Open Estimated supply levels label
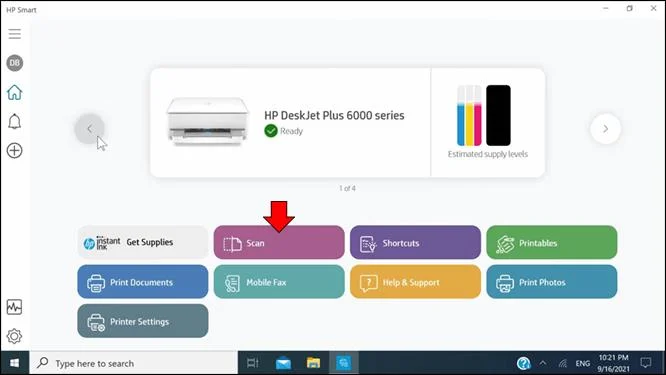666x375 pixels. [x=488, y=154]
